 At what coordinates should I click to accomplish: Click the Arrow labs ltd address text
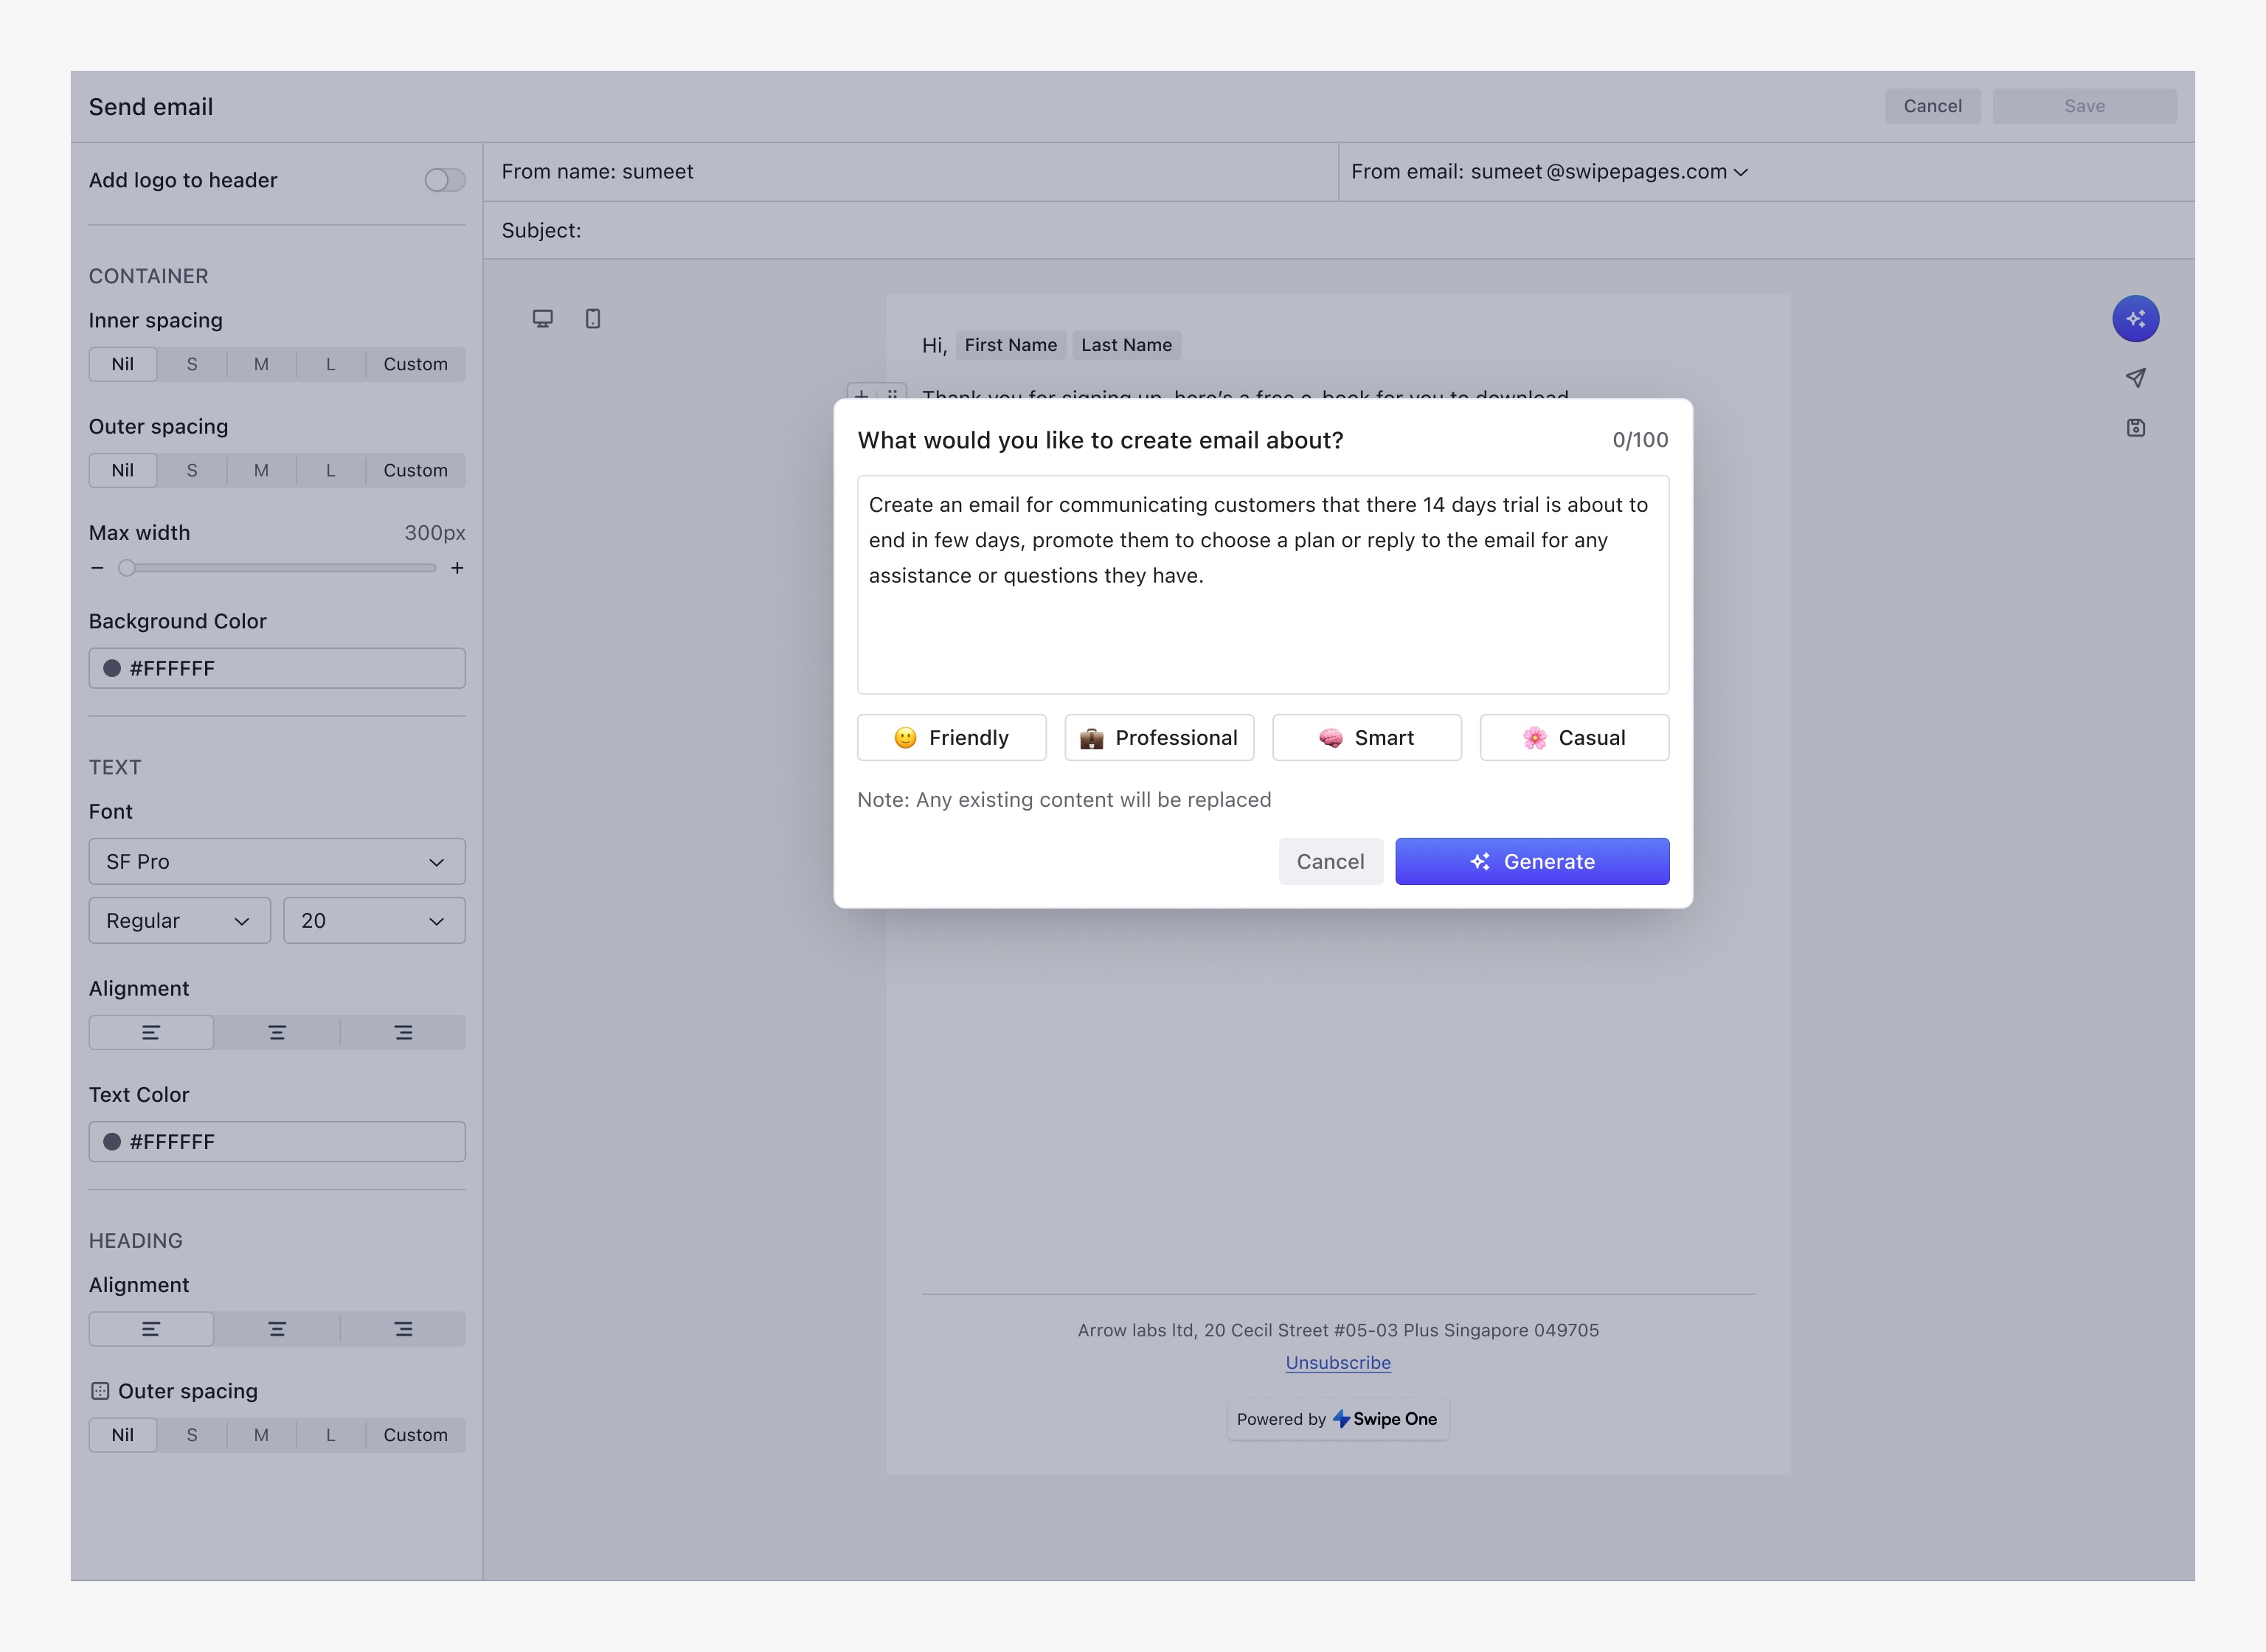click(x=1338, y=1330)
